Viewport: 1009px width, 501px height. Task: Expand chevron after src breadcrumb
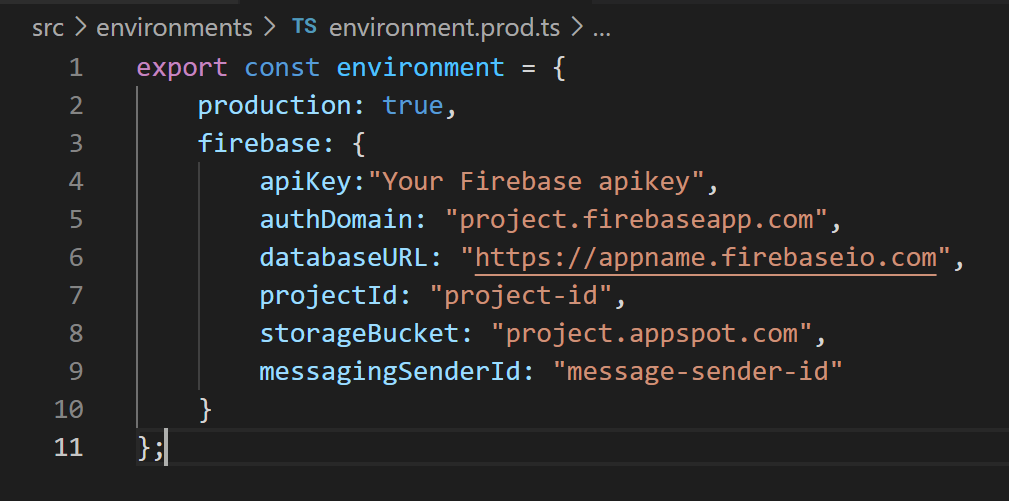pos(80,28)
